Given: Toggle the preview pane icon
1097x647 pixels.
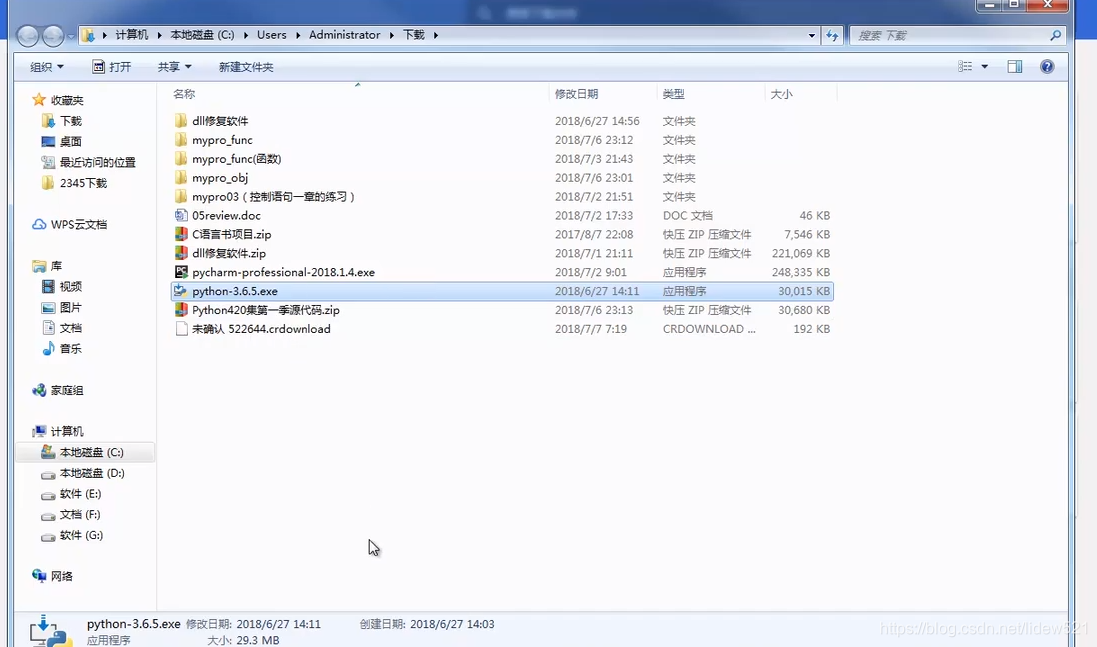Looking at the screenshot, I should (1014, 66).
